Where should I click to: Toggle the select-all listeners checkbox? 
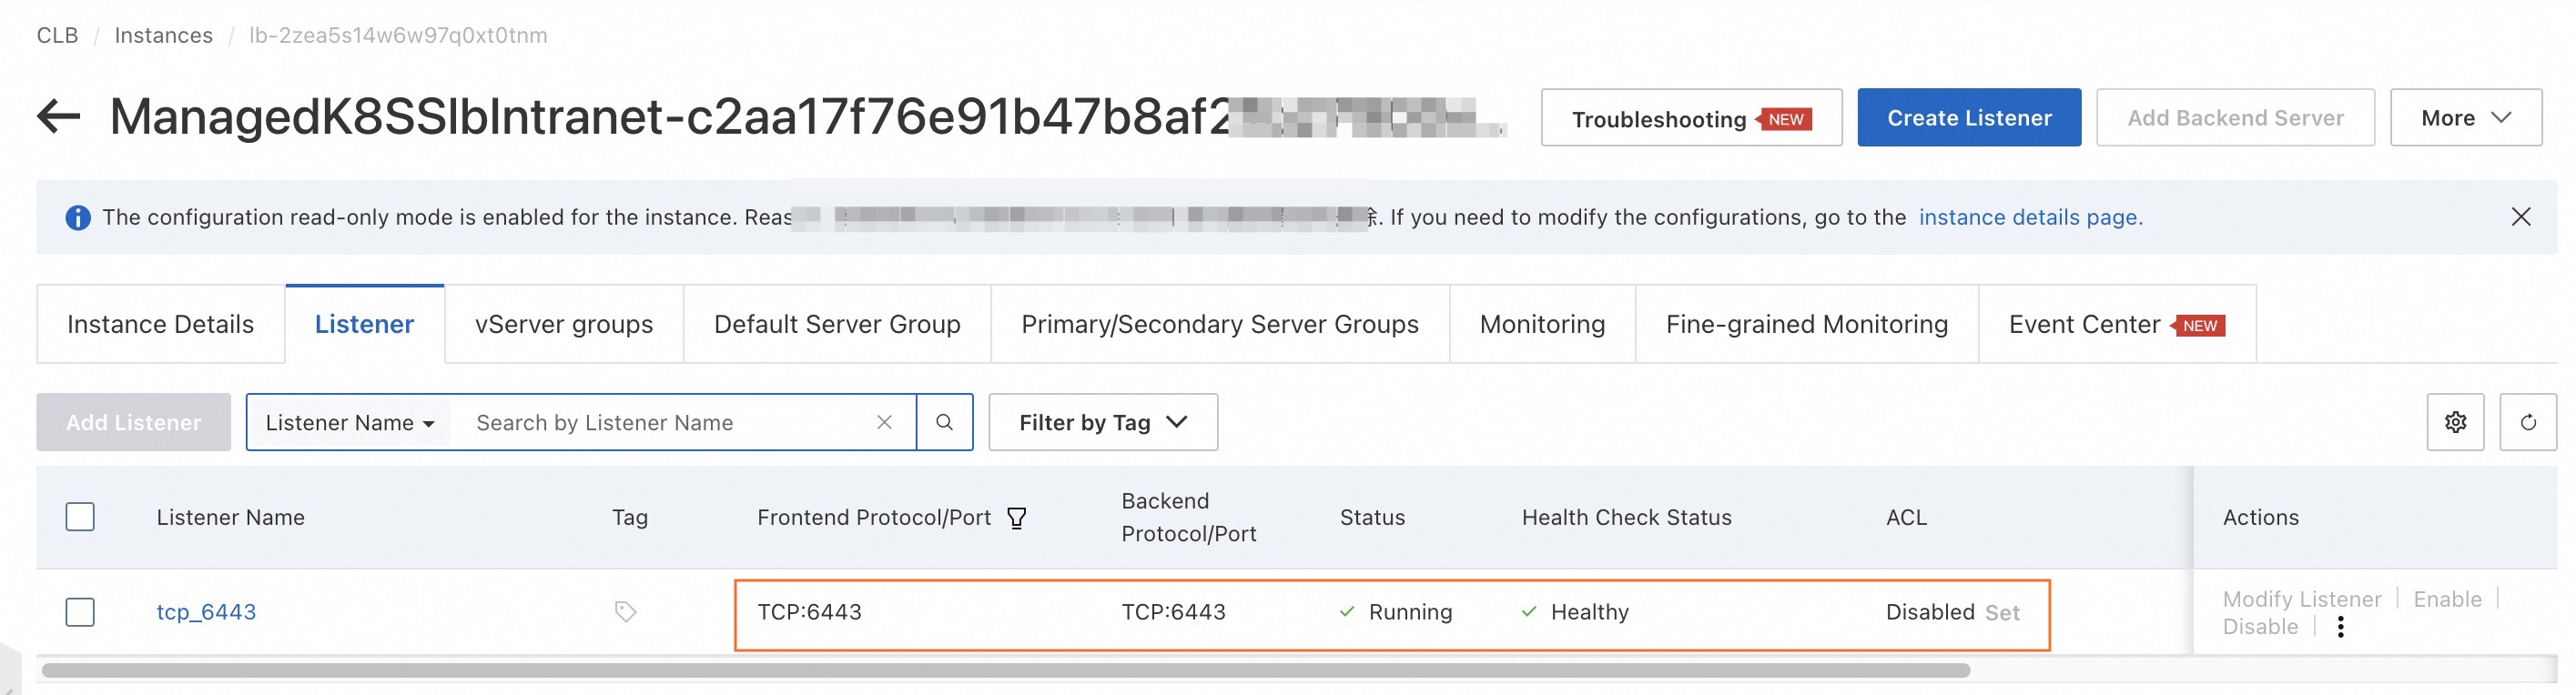click(x=80, y=517)
